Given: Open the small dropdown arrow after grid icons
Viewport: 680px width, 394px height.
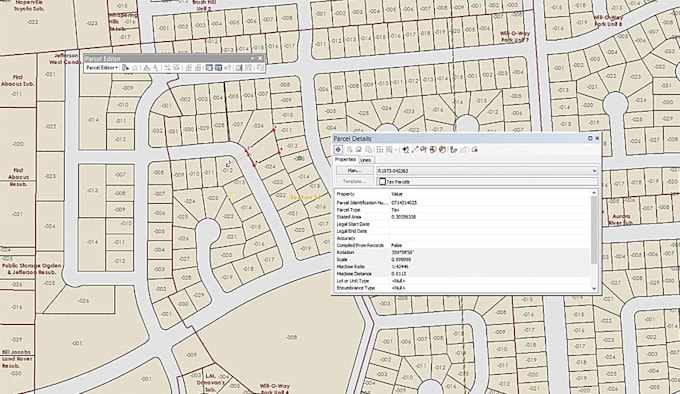Looking at the screenshot, I should pos(396,150).
